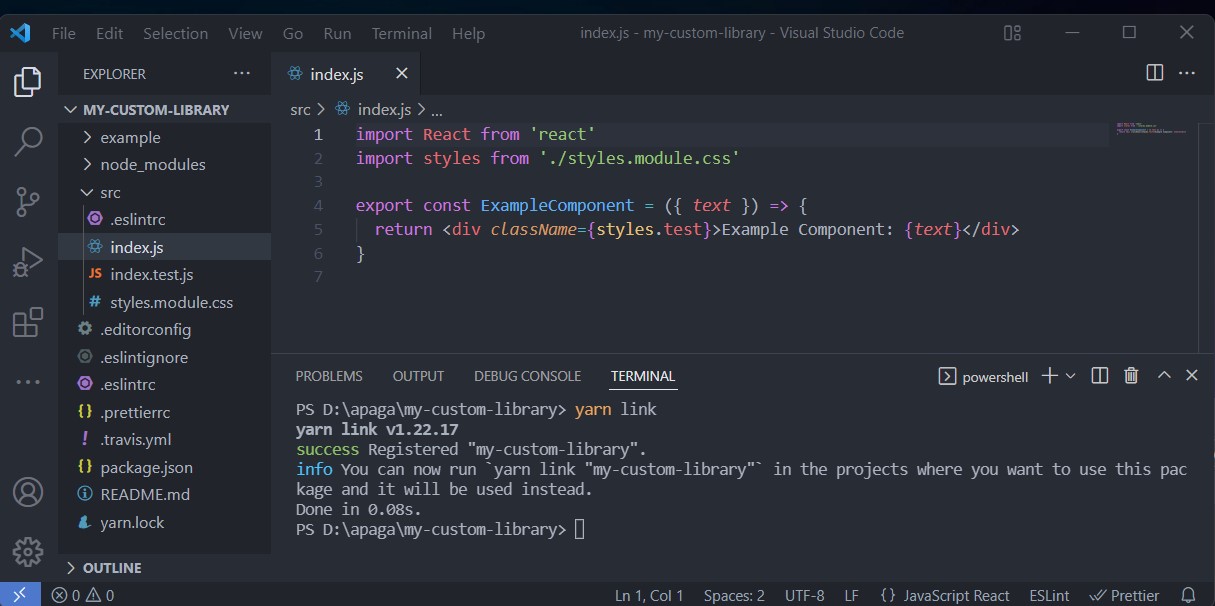Maximize the panel with up chevron
The height and width of the screenshot is (606, 1215).
[x=1164, y=376]
